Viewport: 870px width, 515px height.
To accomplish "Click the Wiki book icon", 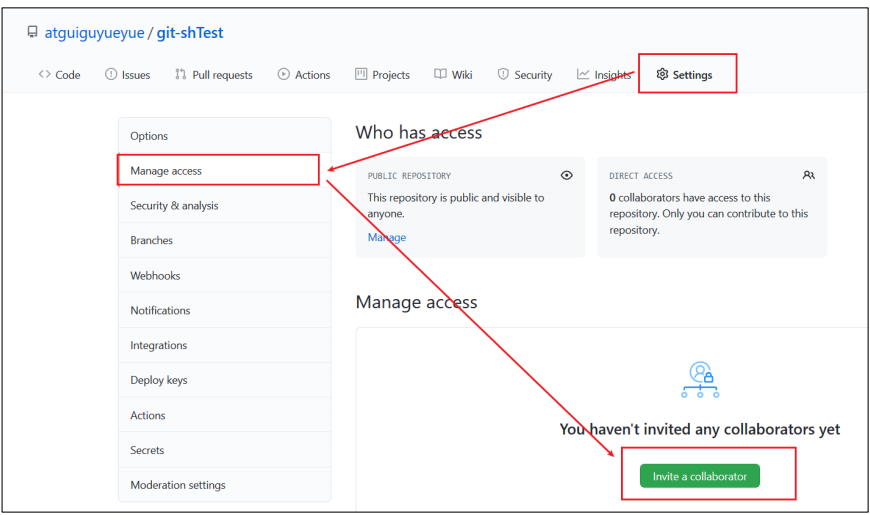I will pyautogui.click(x=440, y=74).
